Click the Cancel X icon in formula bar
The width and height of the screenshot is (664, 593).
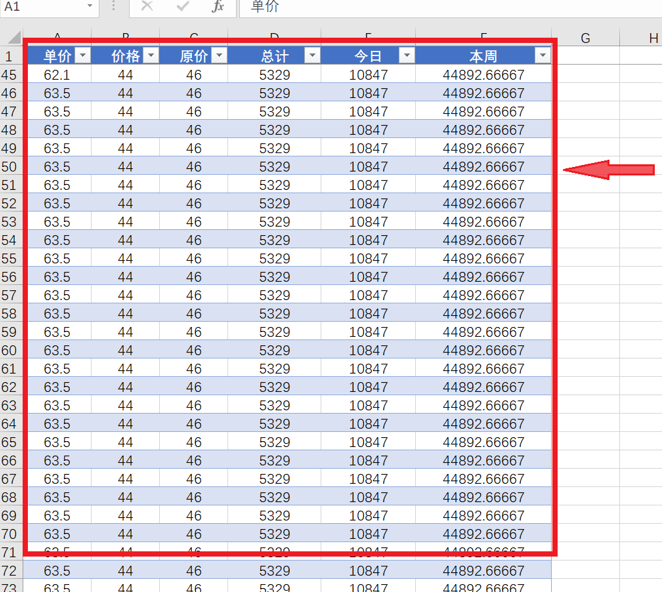[147, 6]
